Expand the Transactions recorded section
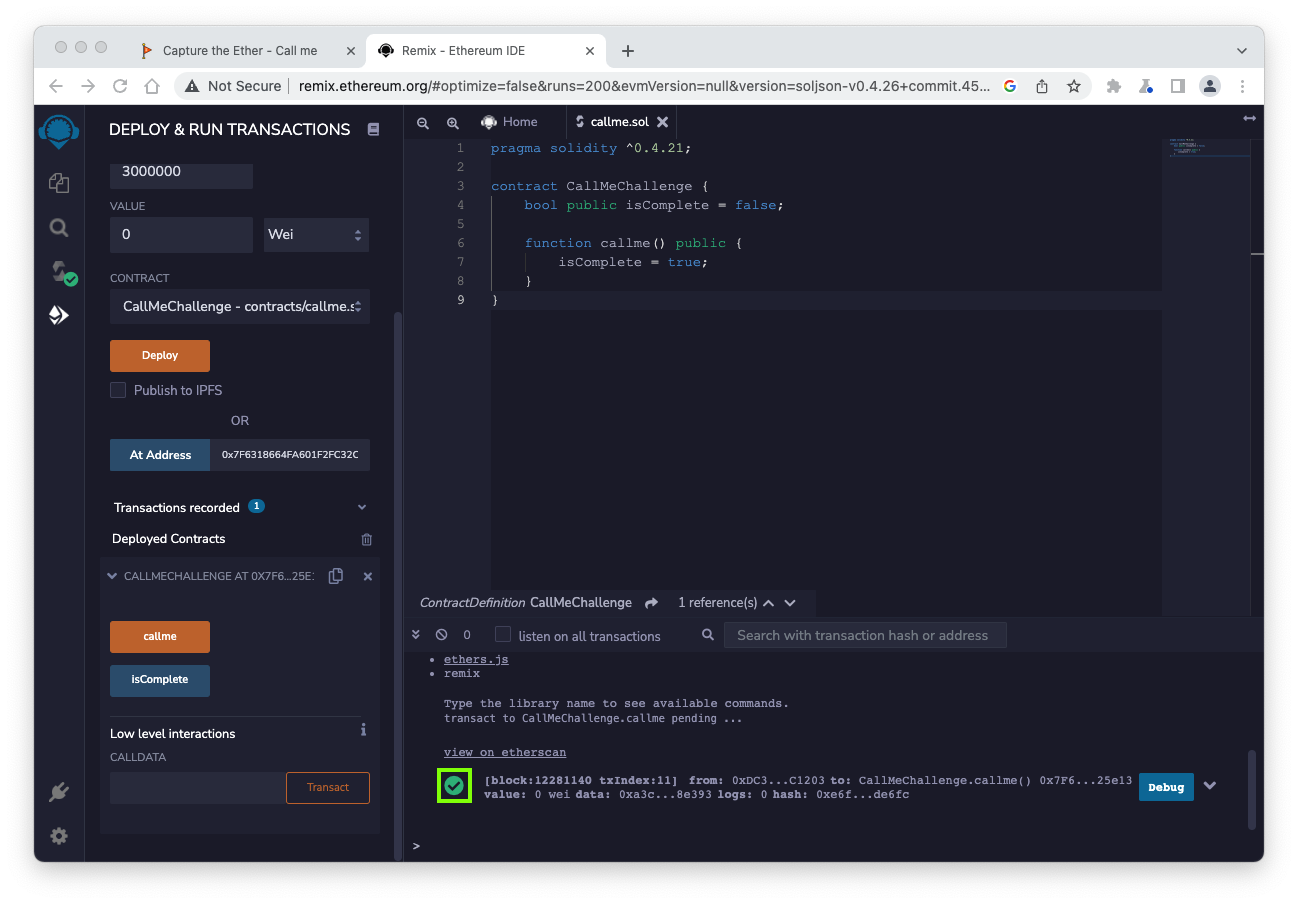 tap(362, 507)
